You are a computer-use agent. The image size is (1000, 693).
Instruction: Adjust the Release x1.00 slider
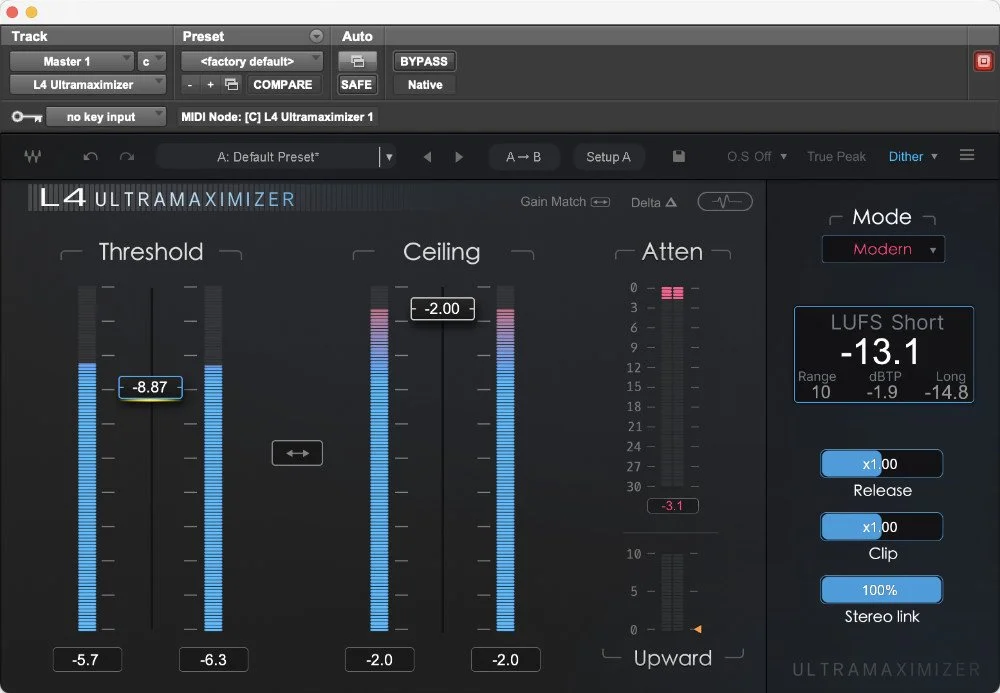(881, 463)
